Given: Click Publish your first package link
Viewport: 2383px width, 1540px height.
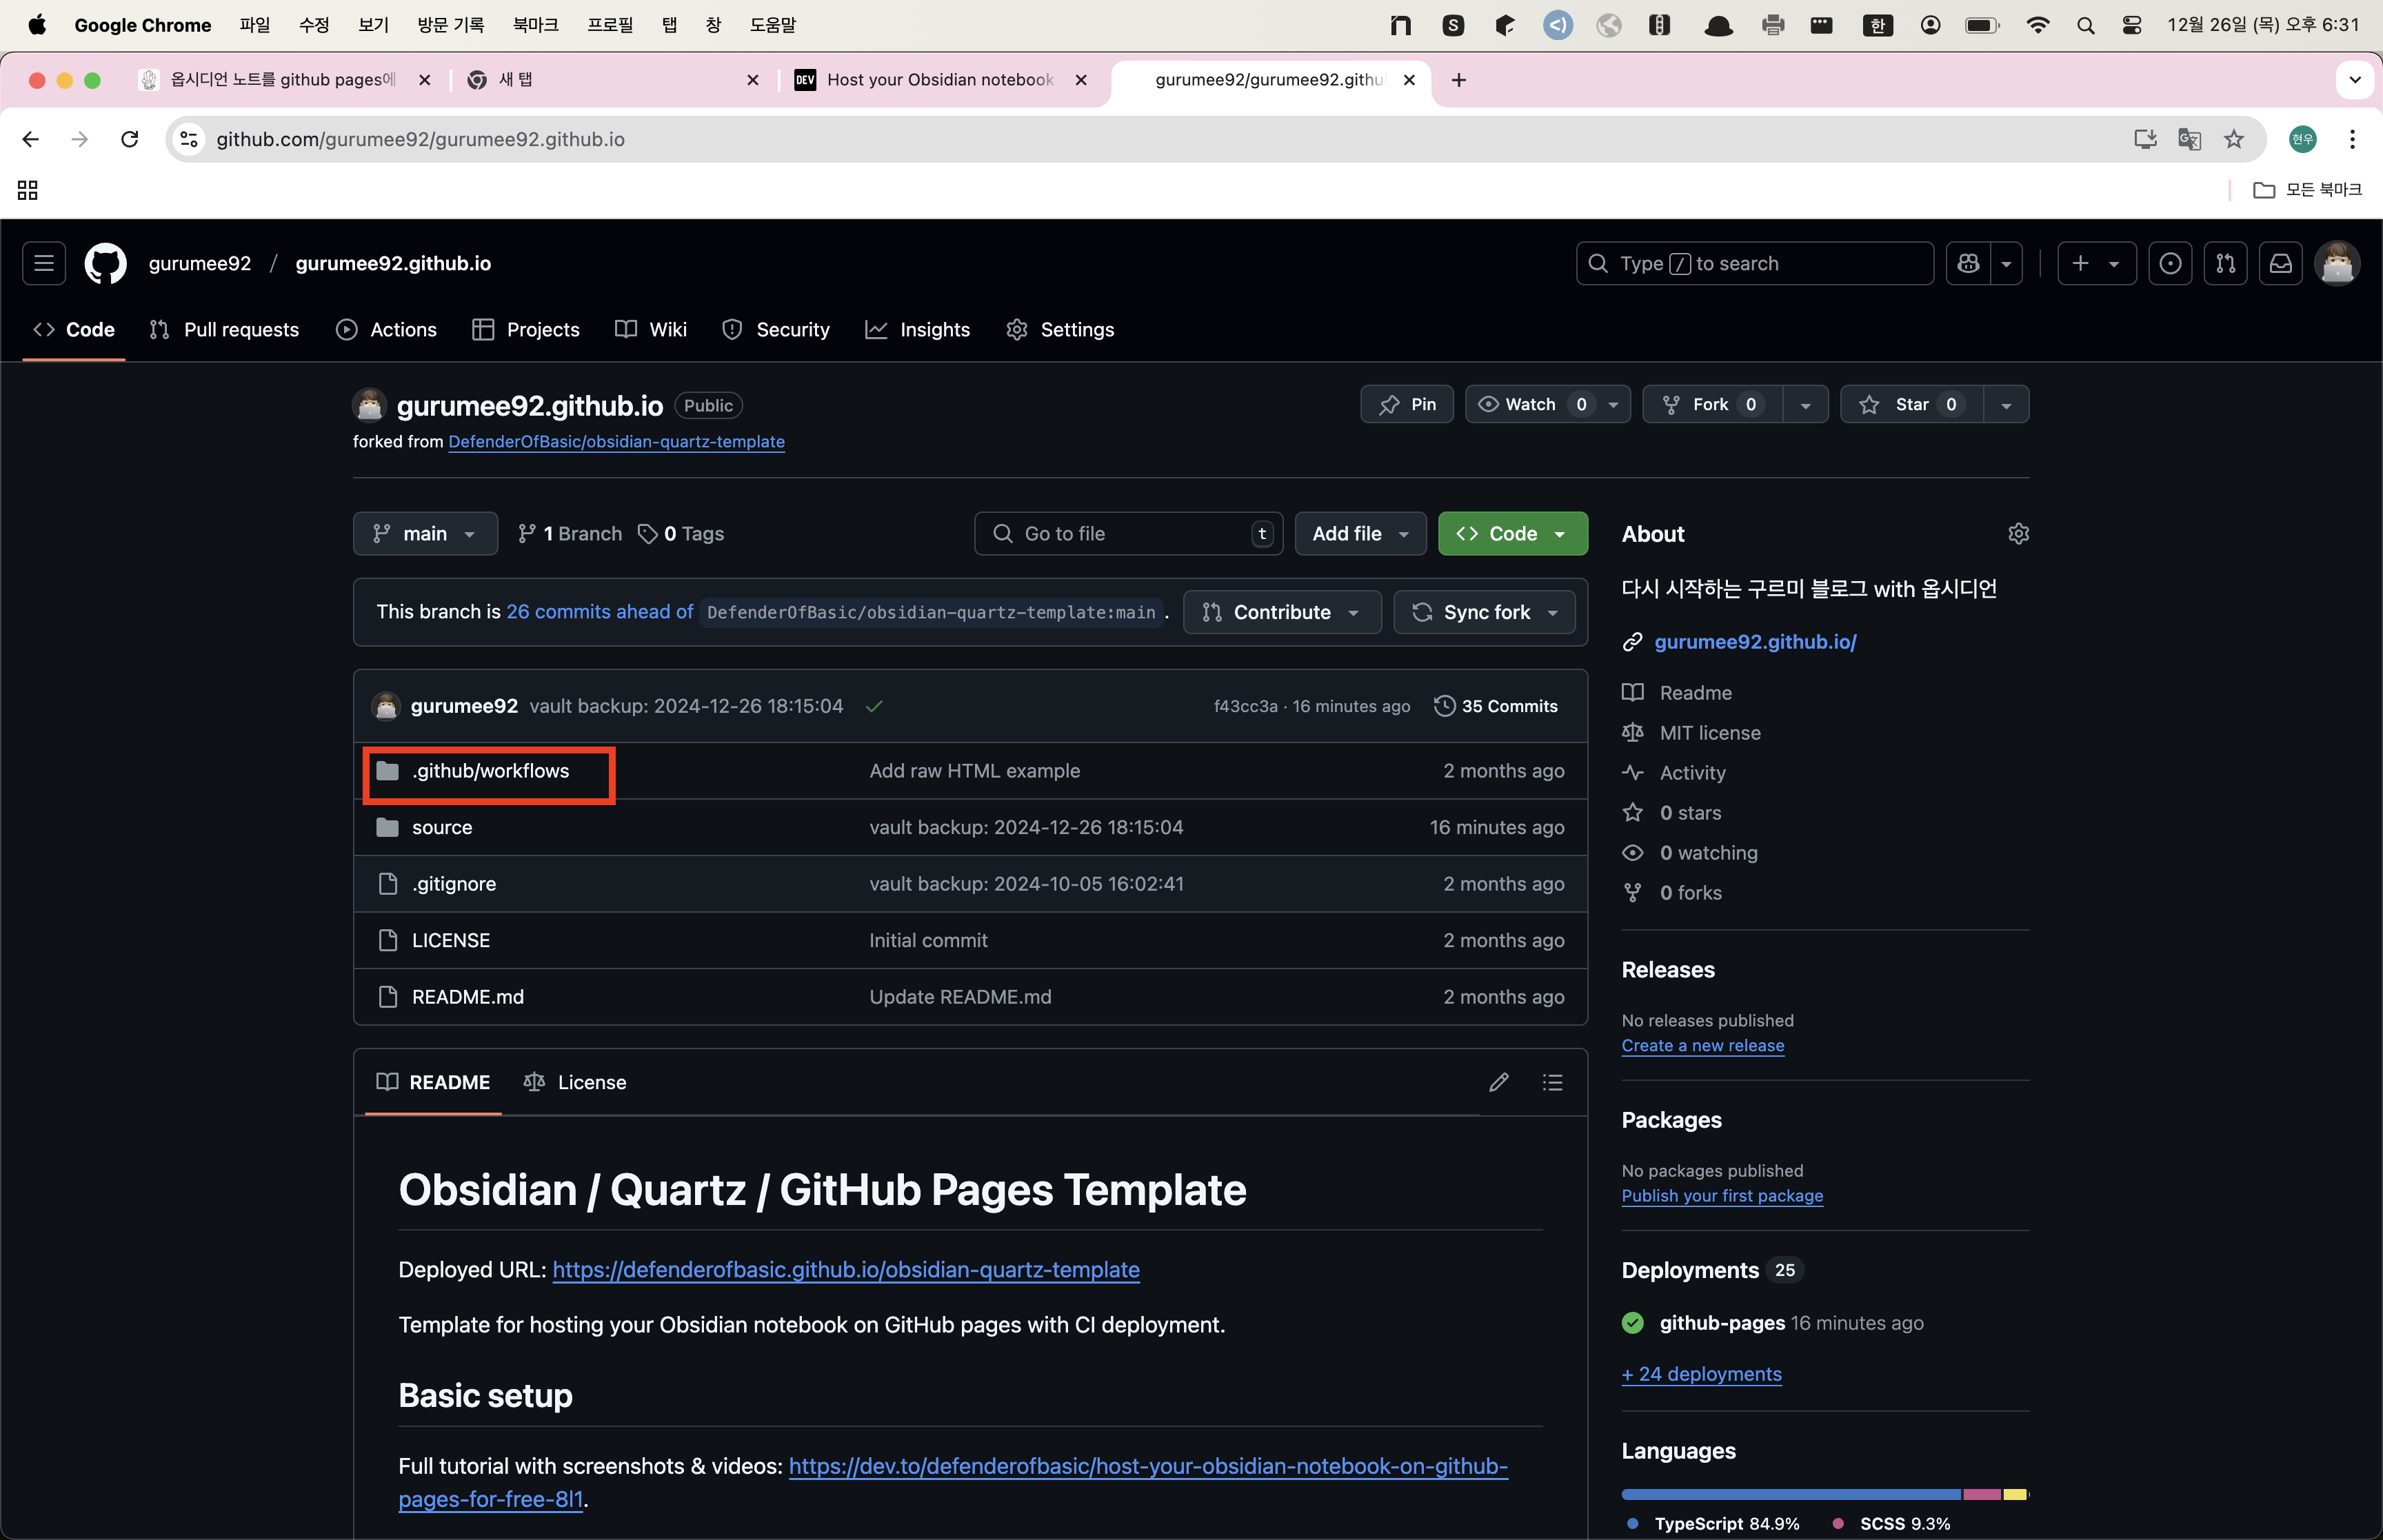Looking at the screenshot, I should point(1722,1195).
